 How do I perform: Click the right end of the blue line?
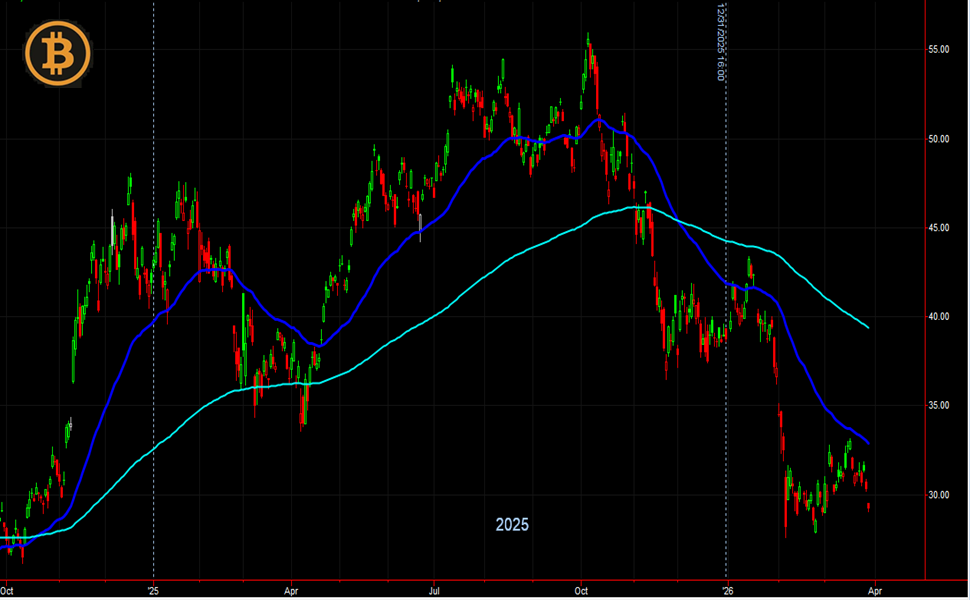click(867, 443)
